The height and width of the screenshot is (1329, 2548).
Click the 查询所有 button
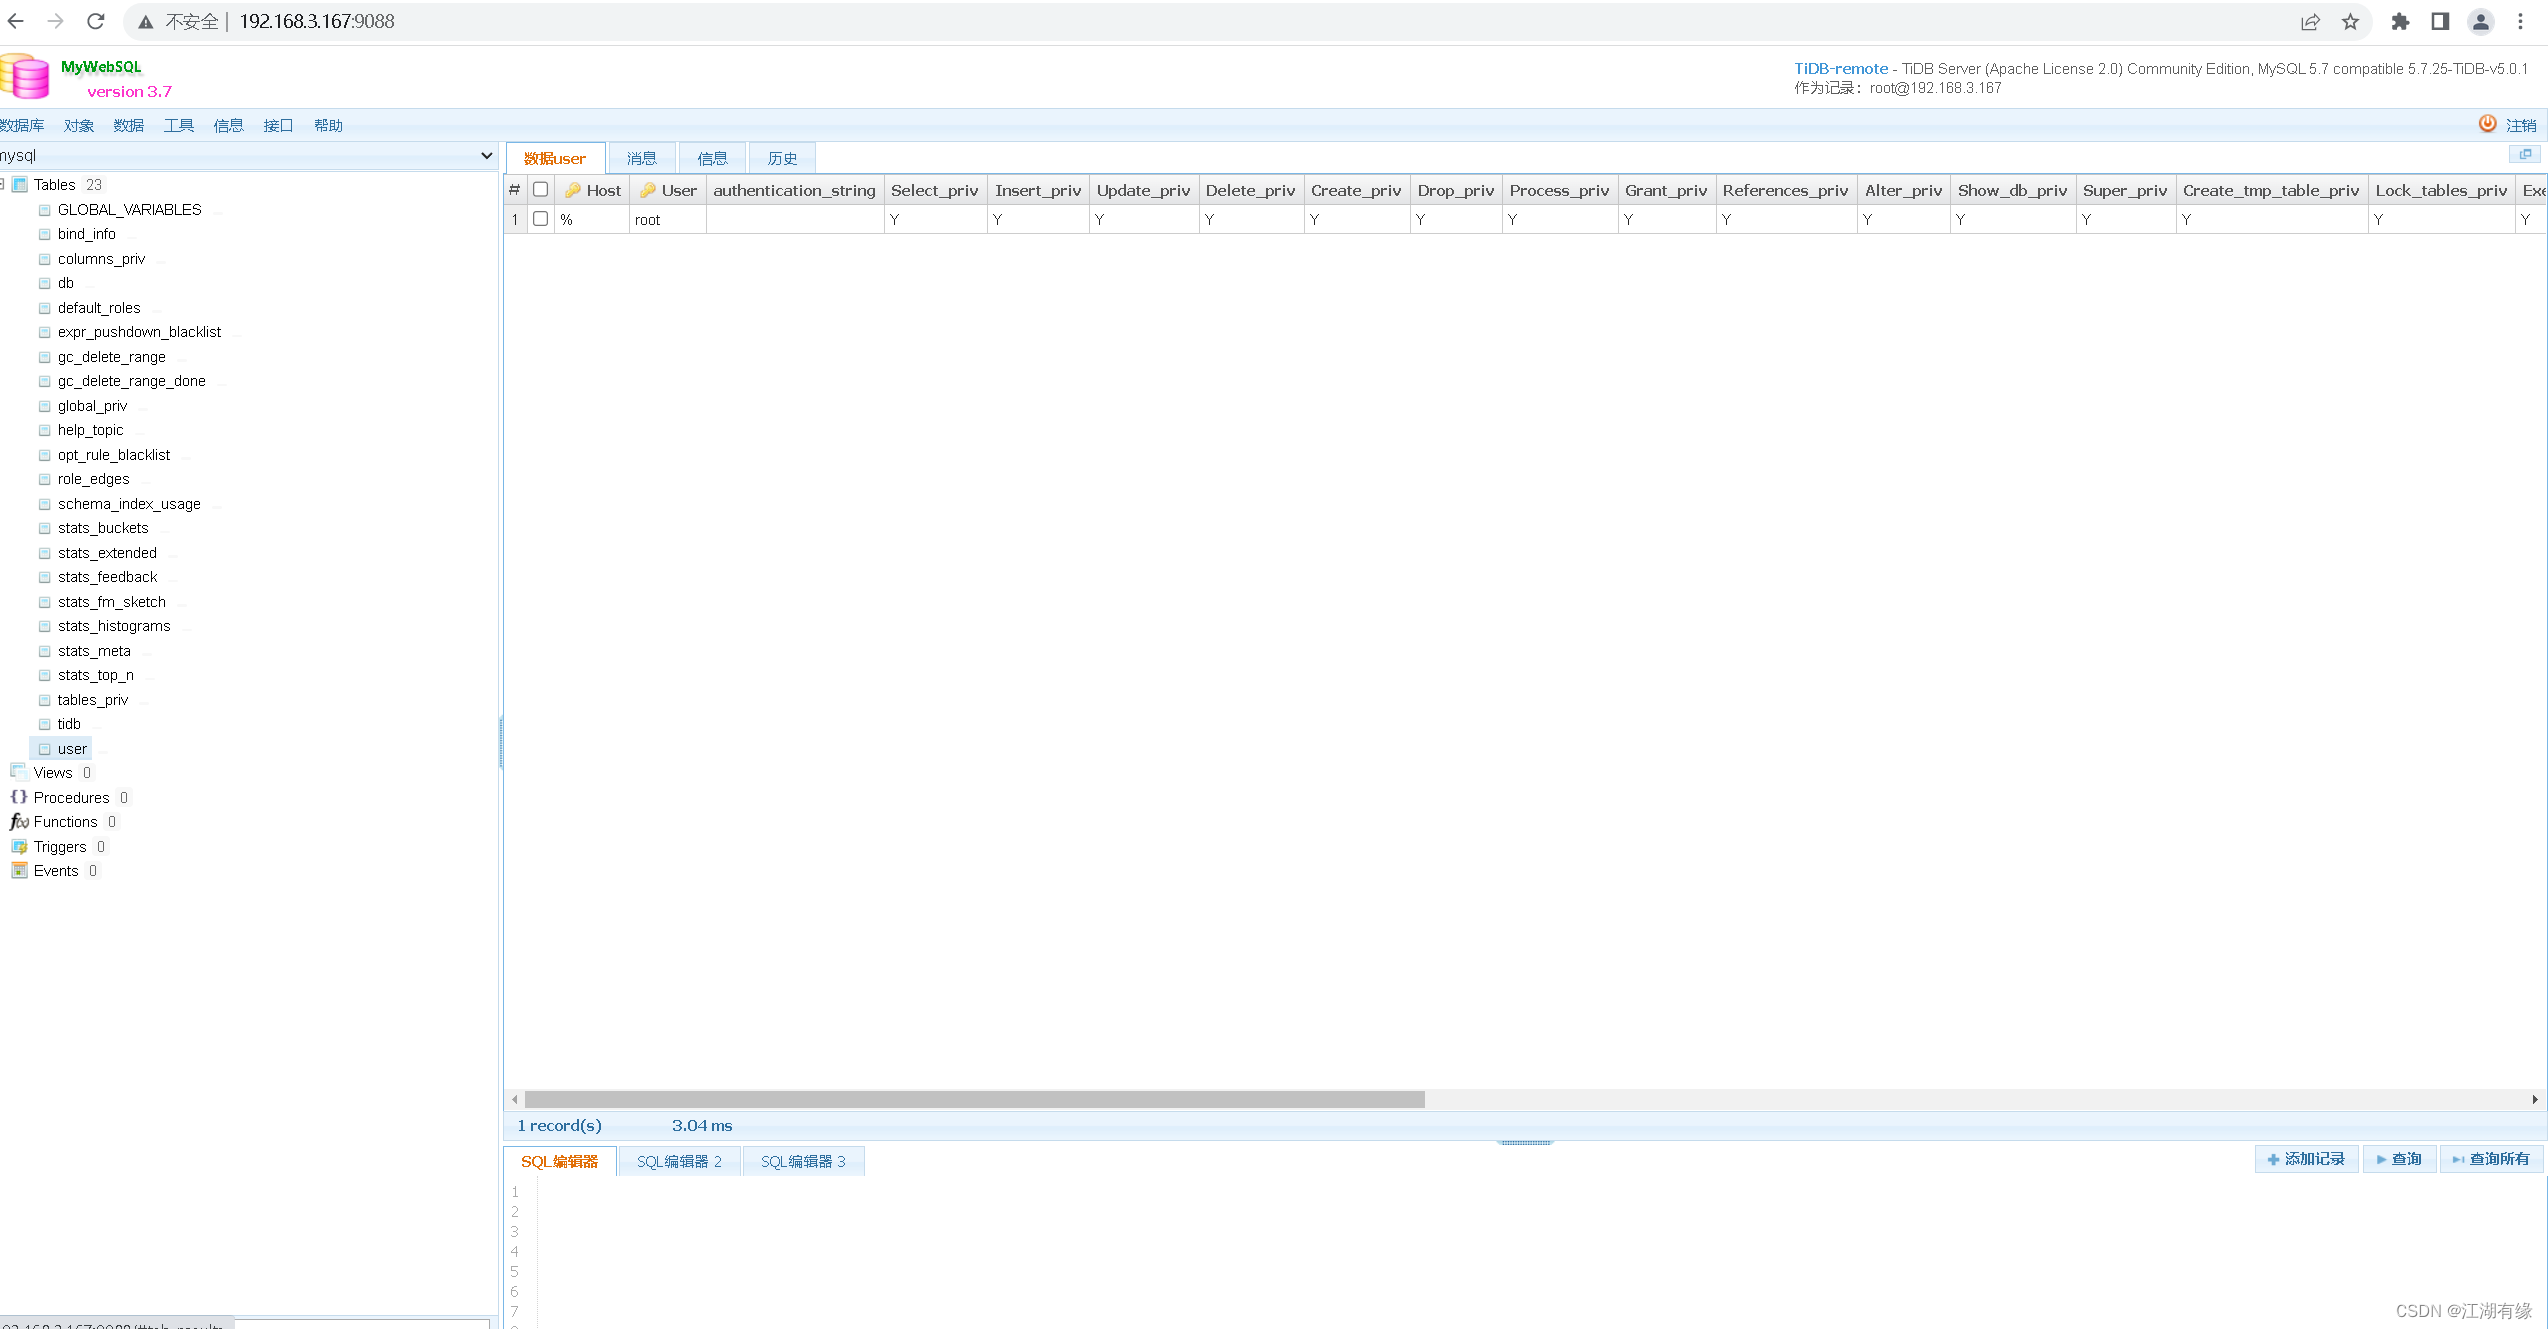2492,1159
